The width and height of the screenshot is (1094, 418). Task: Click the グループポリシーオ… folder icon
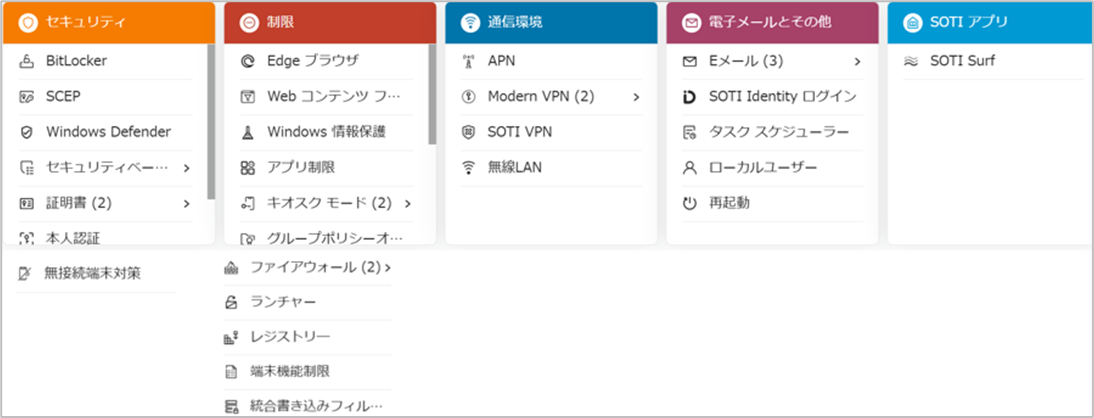[248, 239]
